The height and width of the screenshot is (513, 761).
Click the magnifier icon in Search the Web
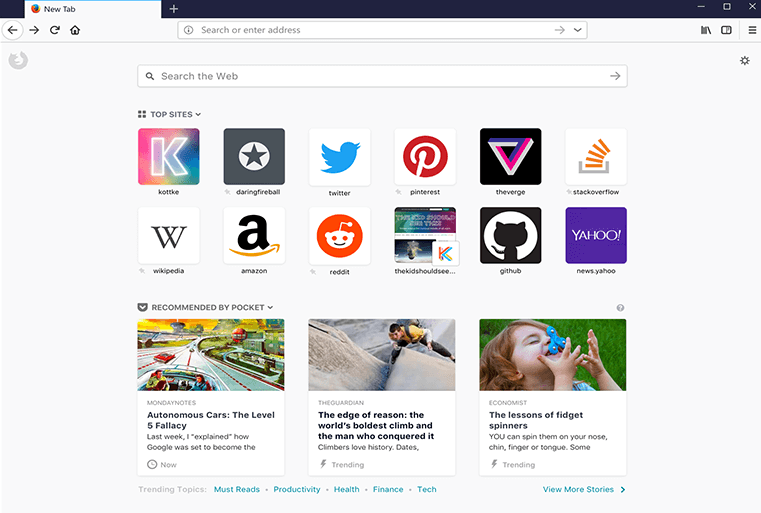pos(150,76)
